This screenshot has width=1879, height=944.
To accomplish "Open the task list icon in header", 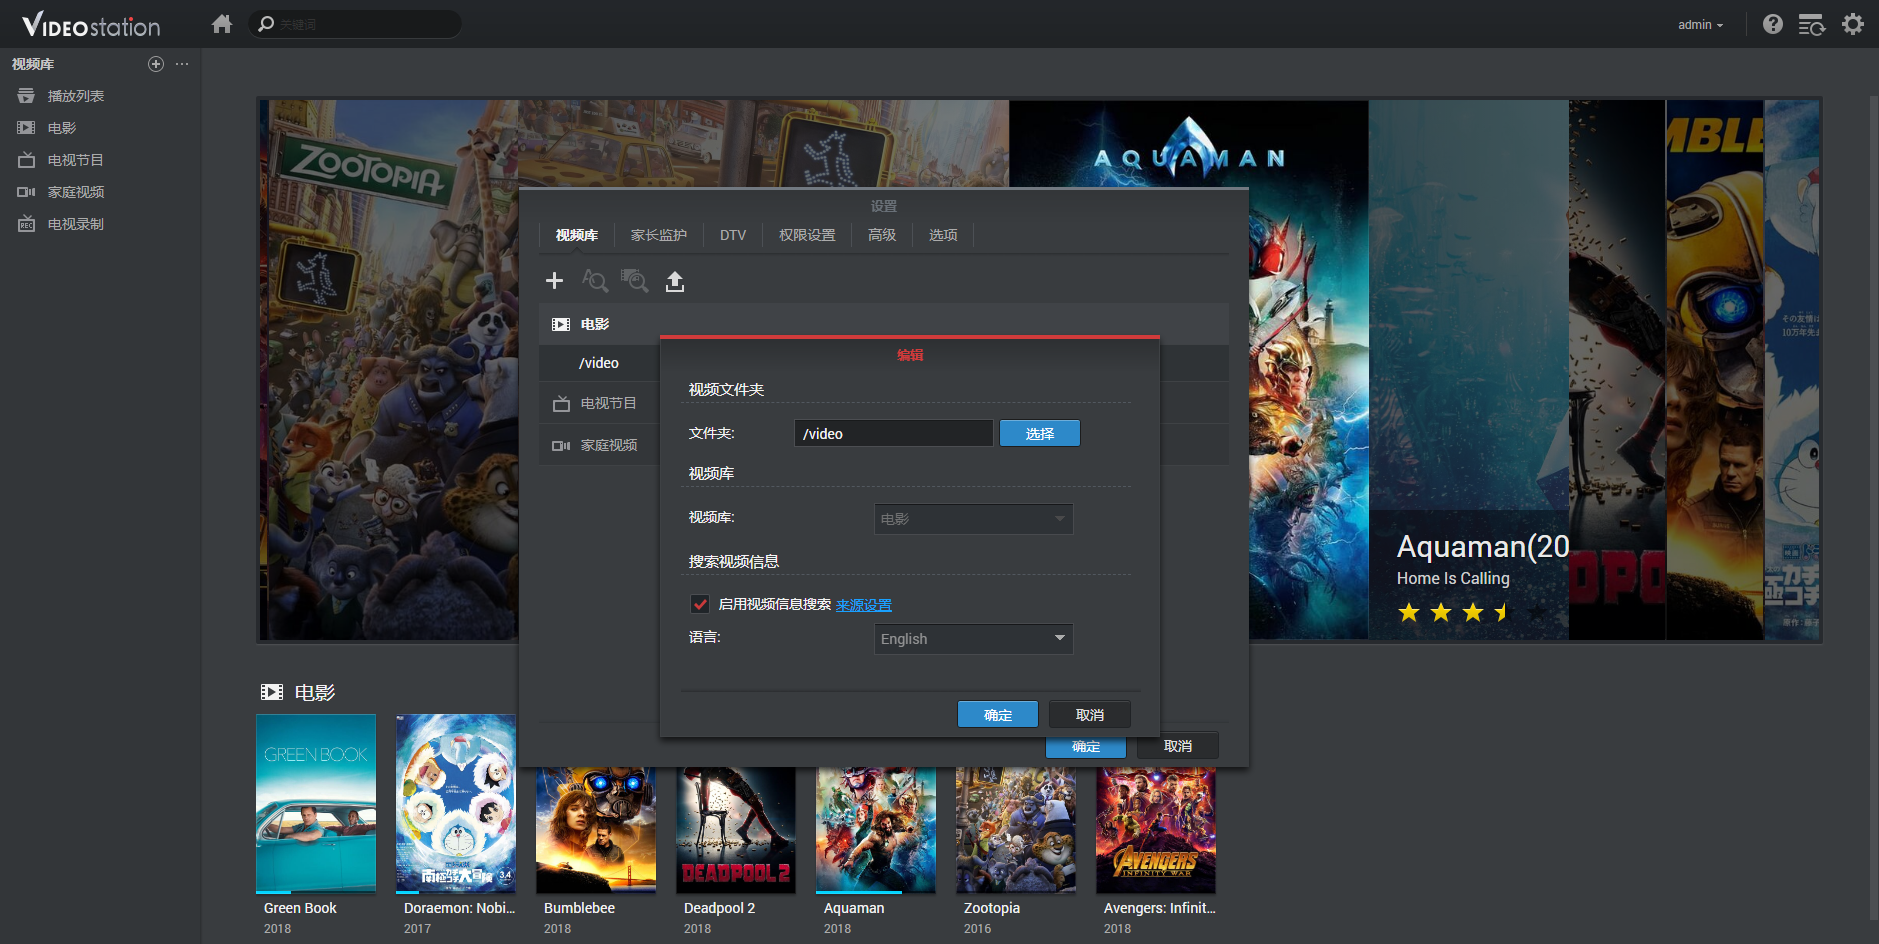I will coord(1811,24).
